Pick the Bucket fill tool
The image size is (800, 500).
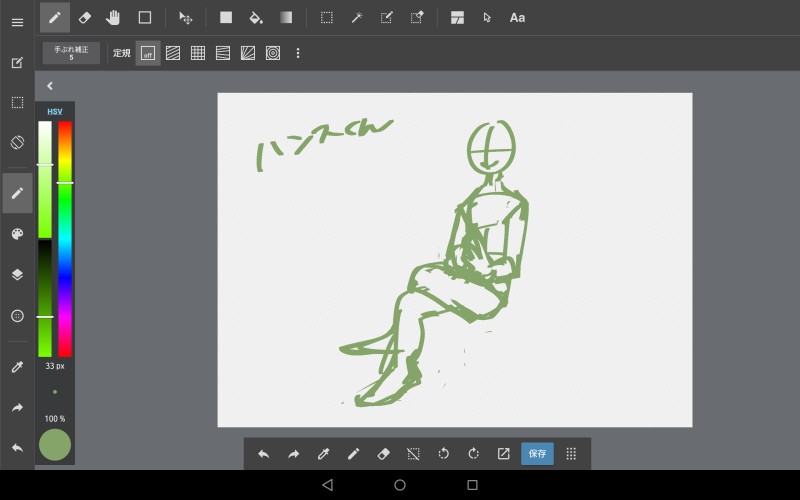[x=255, y=17]
